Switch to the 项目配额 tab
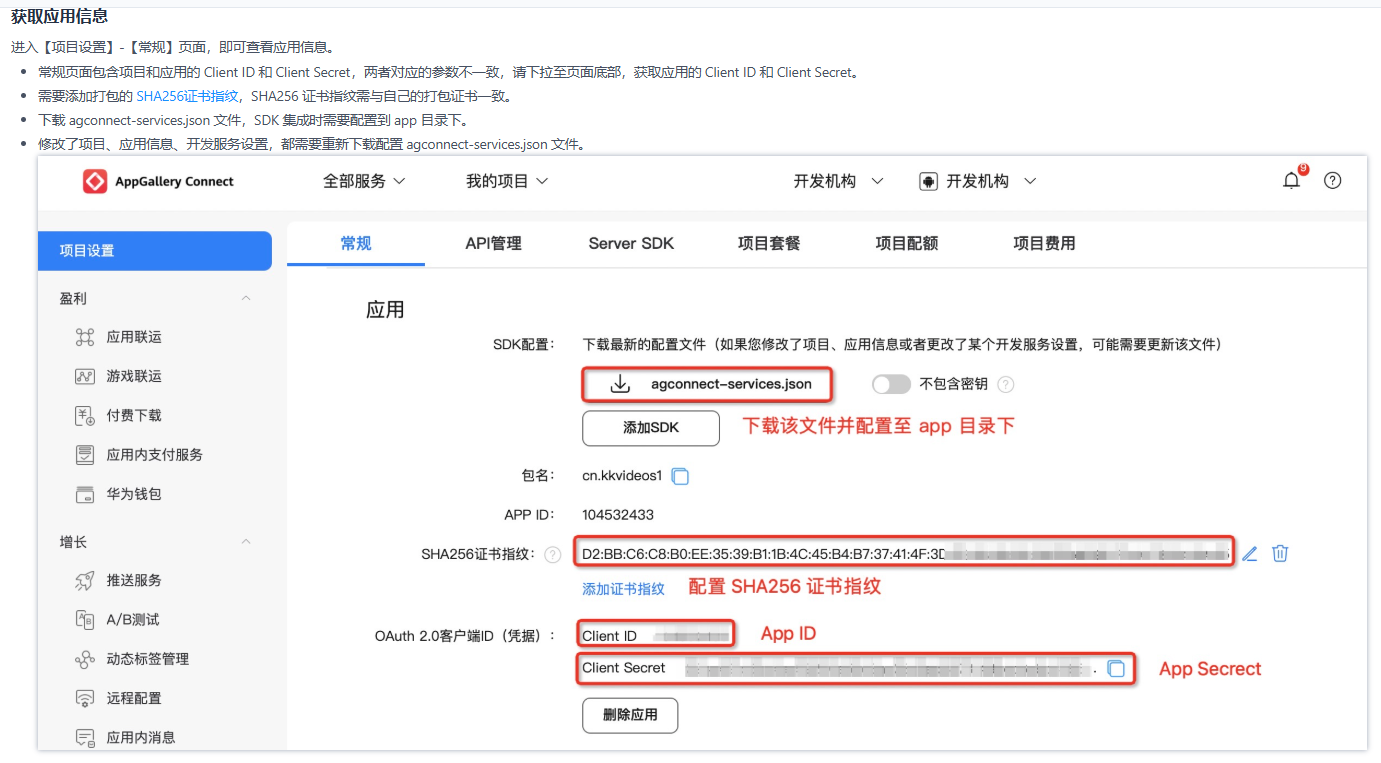 (x=907, y=243)
